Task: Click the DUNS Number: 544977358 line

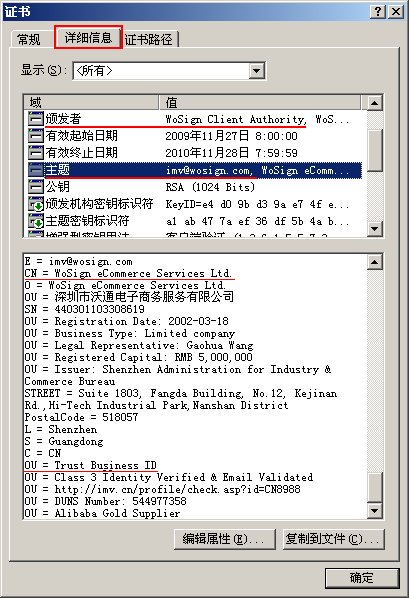Action: coord(106,501)
